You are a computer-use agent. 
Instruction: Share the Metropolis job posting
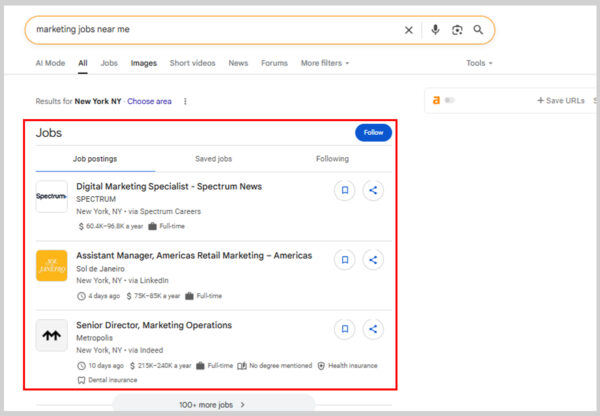[373, 329]
